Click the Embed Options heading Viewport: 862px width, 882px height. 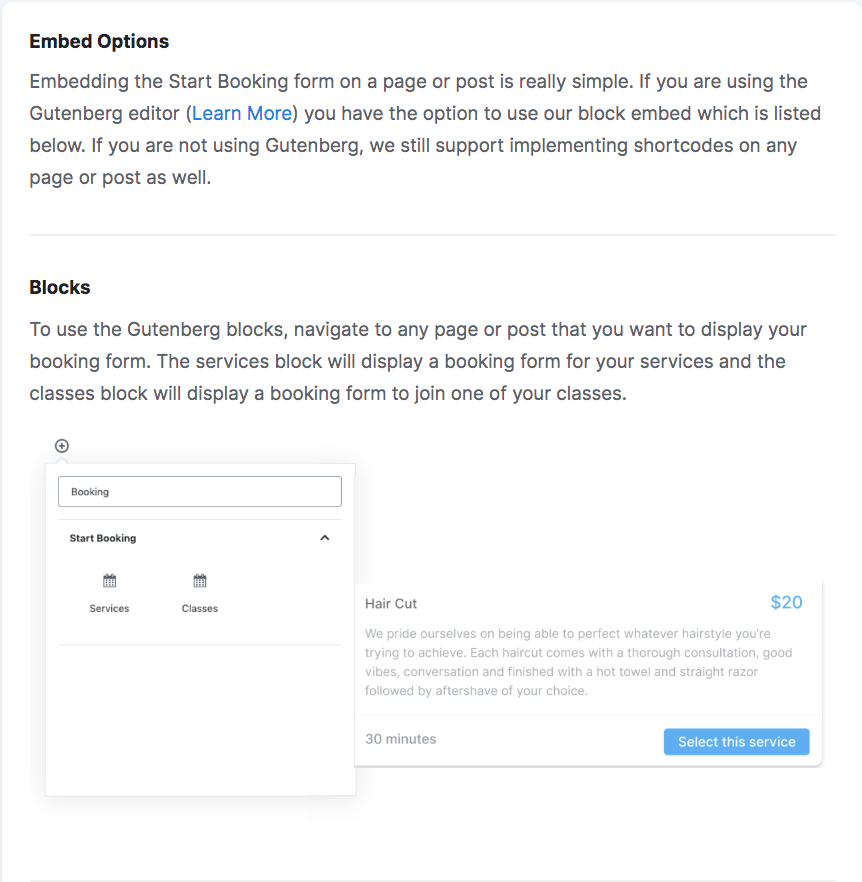coord(99,42)
